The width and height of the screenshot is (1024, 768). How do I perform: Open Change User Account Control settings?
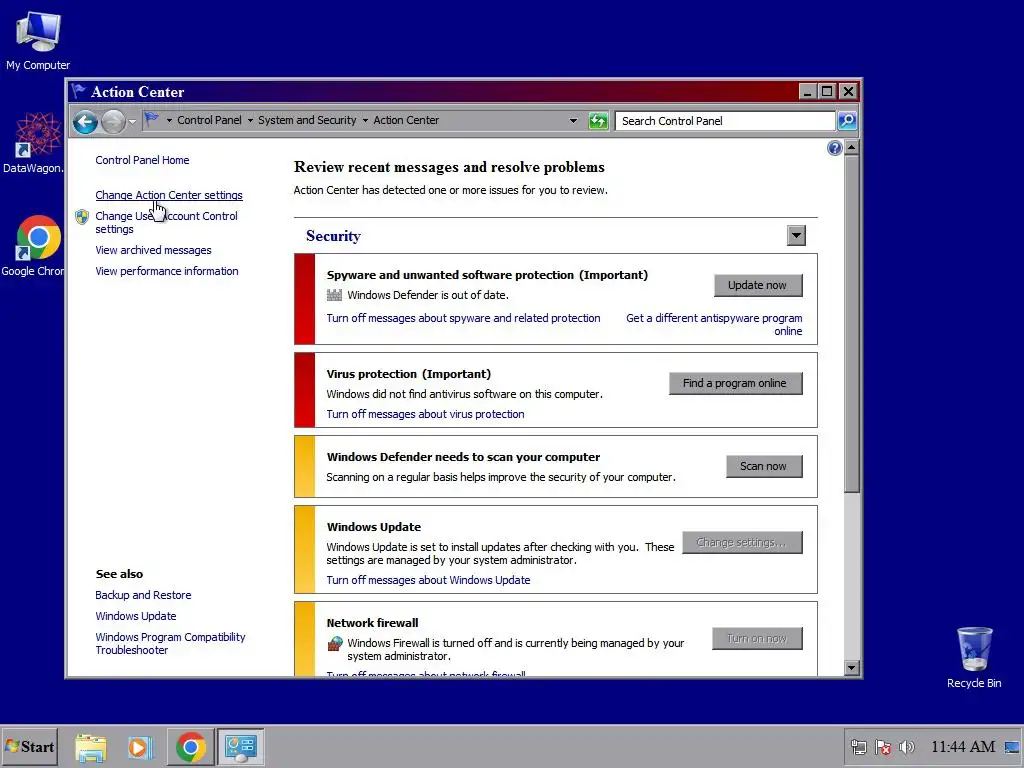pos(167,223)
